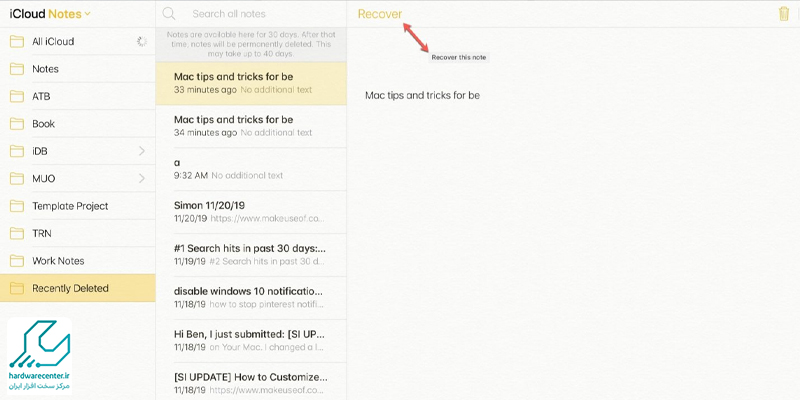The width and height of the screenshot is (800, 400).
Task: Click the MUO folder icon
Action: [17, 179]
